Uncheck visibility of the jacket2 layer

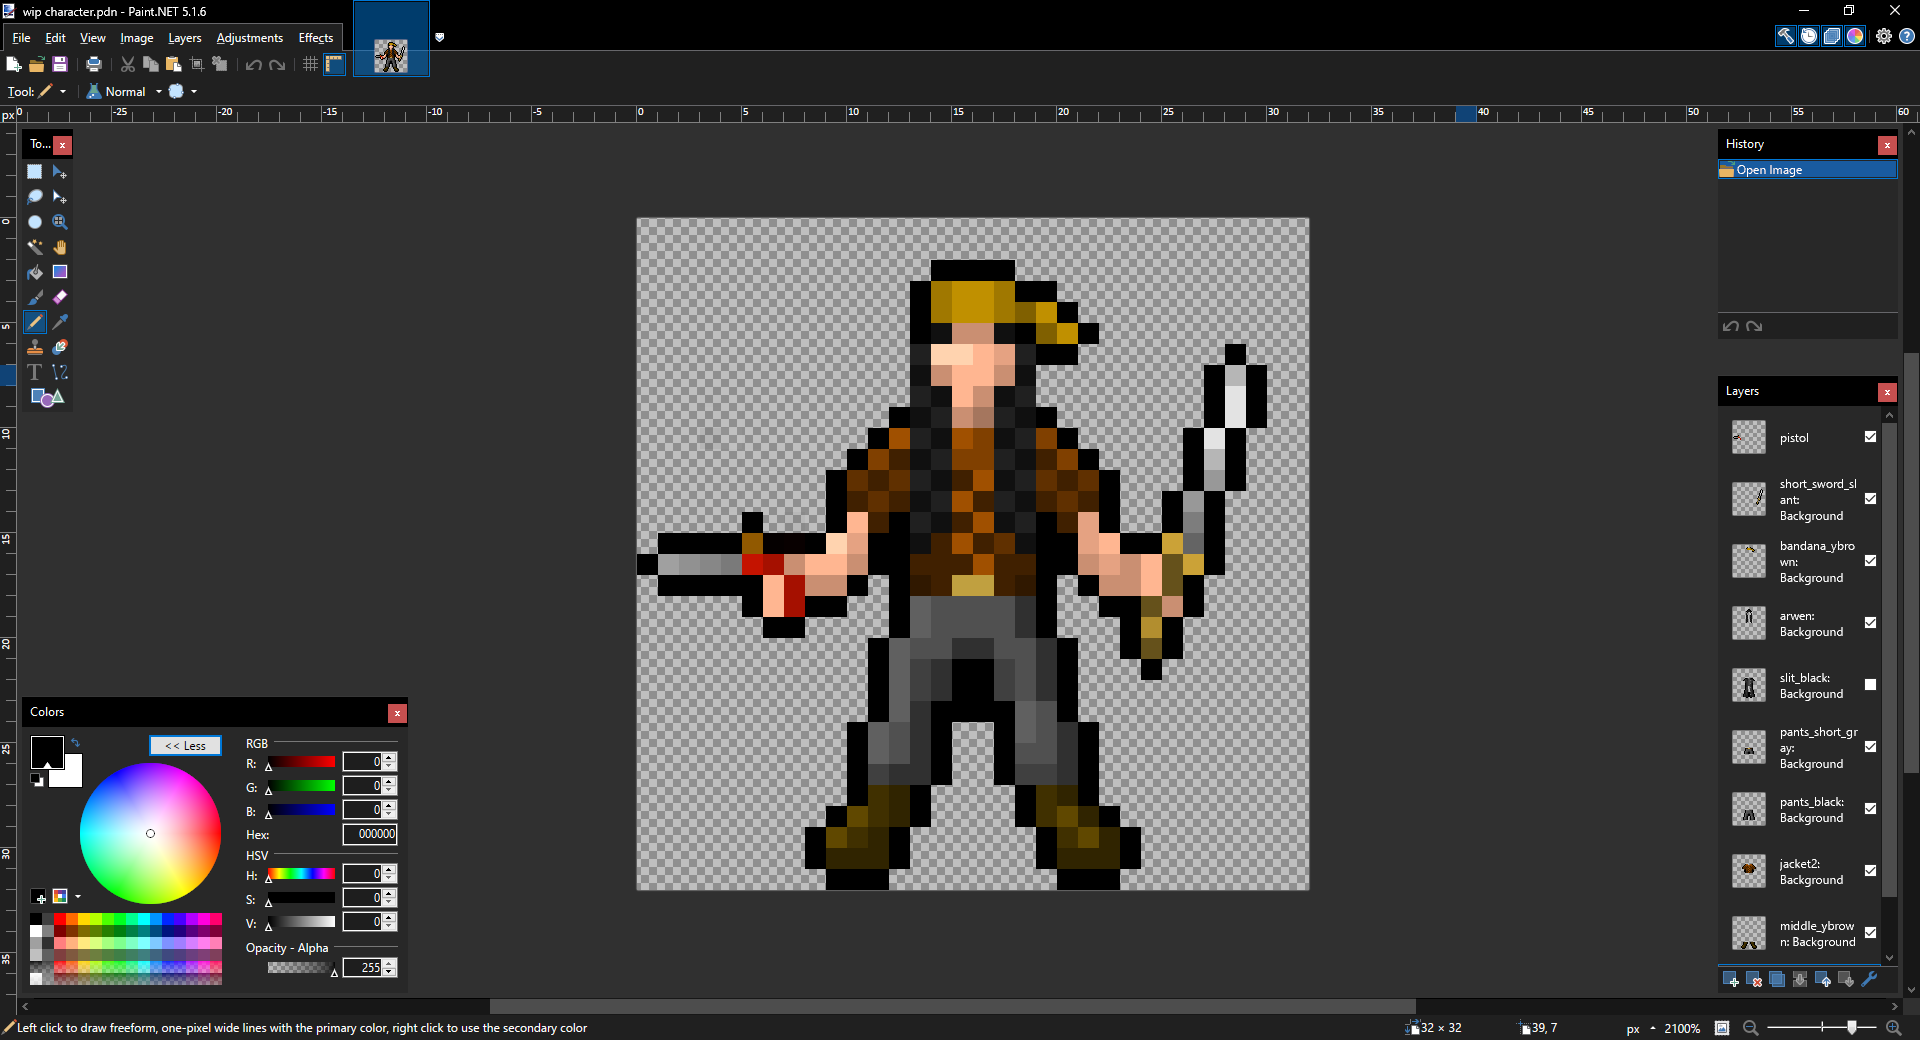[x=1871, y=871]
